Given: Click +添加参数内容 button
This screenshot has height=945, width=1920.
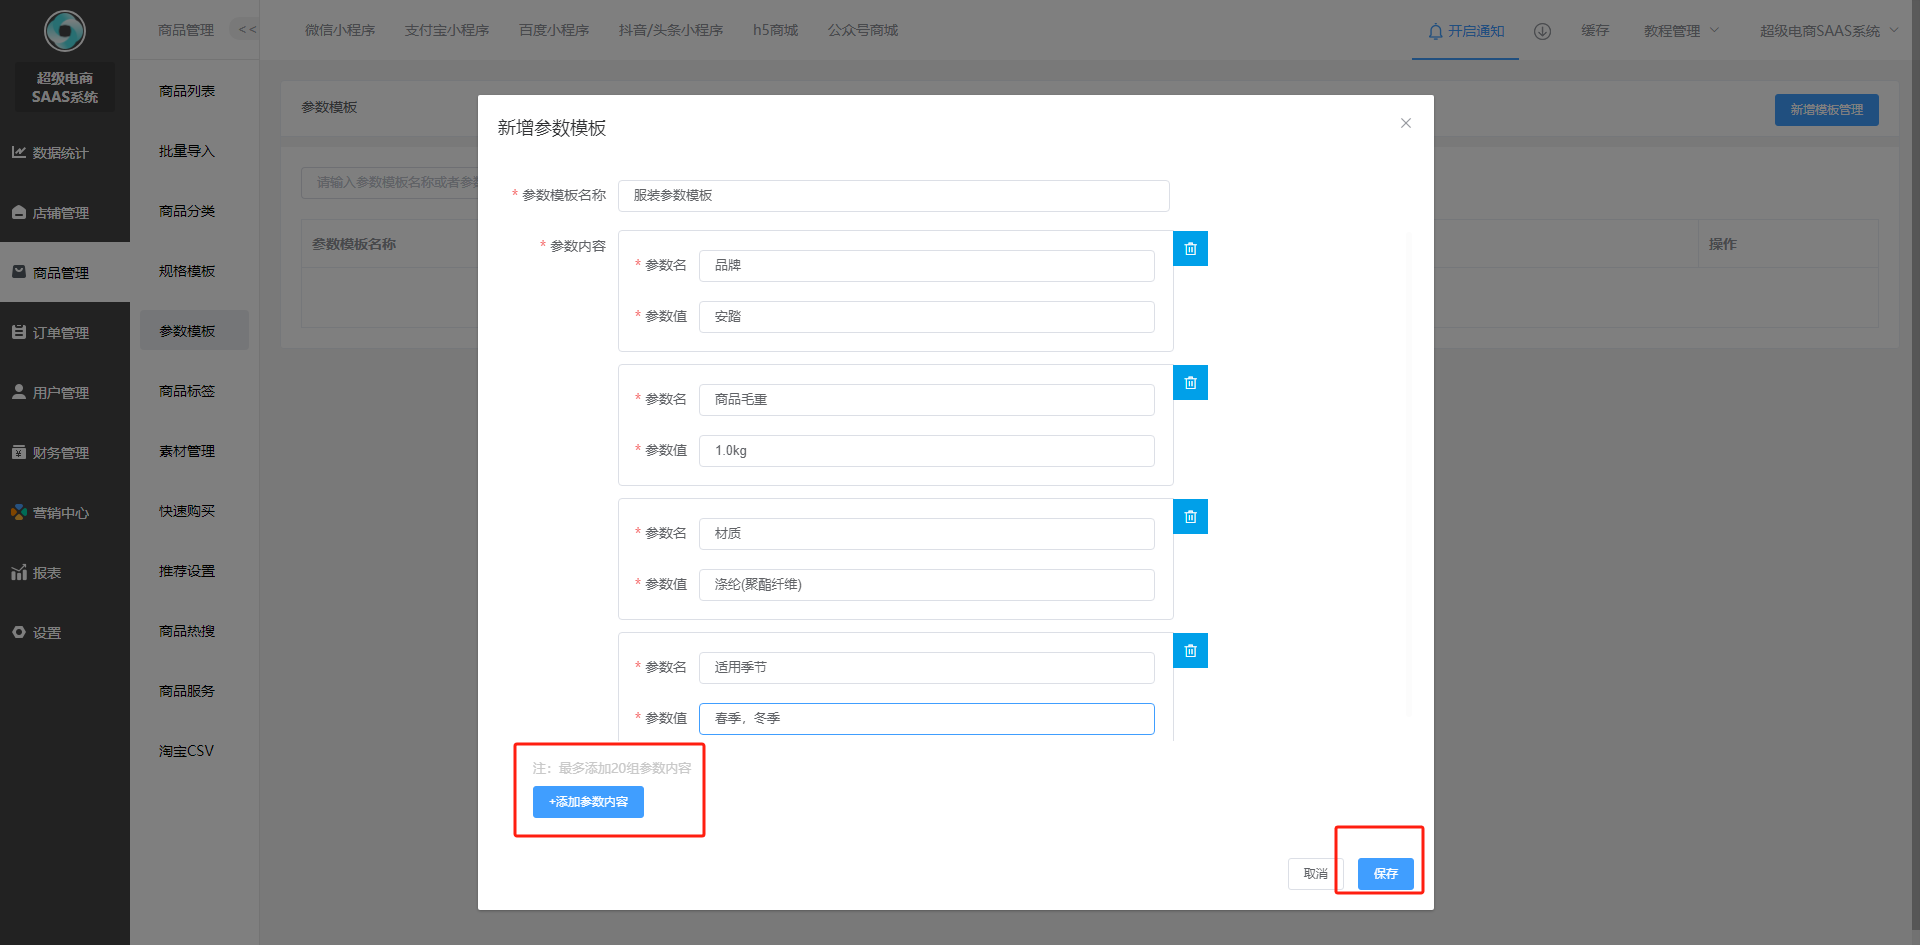Looking at the screenshot, I should click(588, 802).
